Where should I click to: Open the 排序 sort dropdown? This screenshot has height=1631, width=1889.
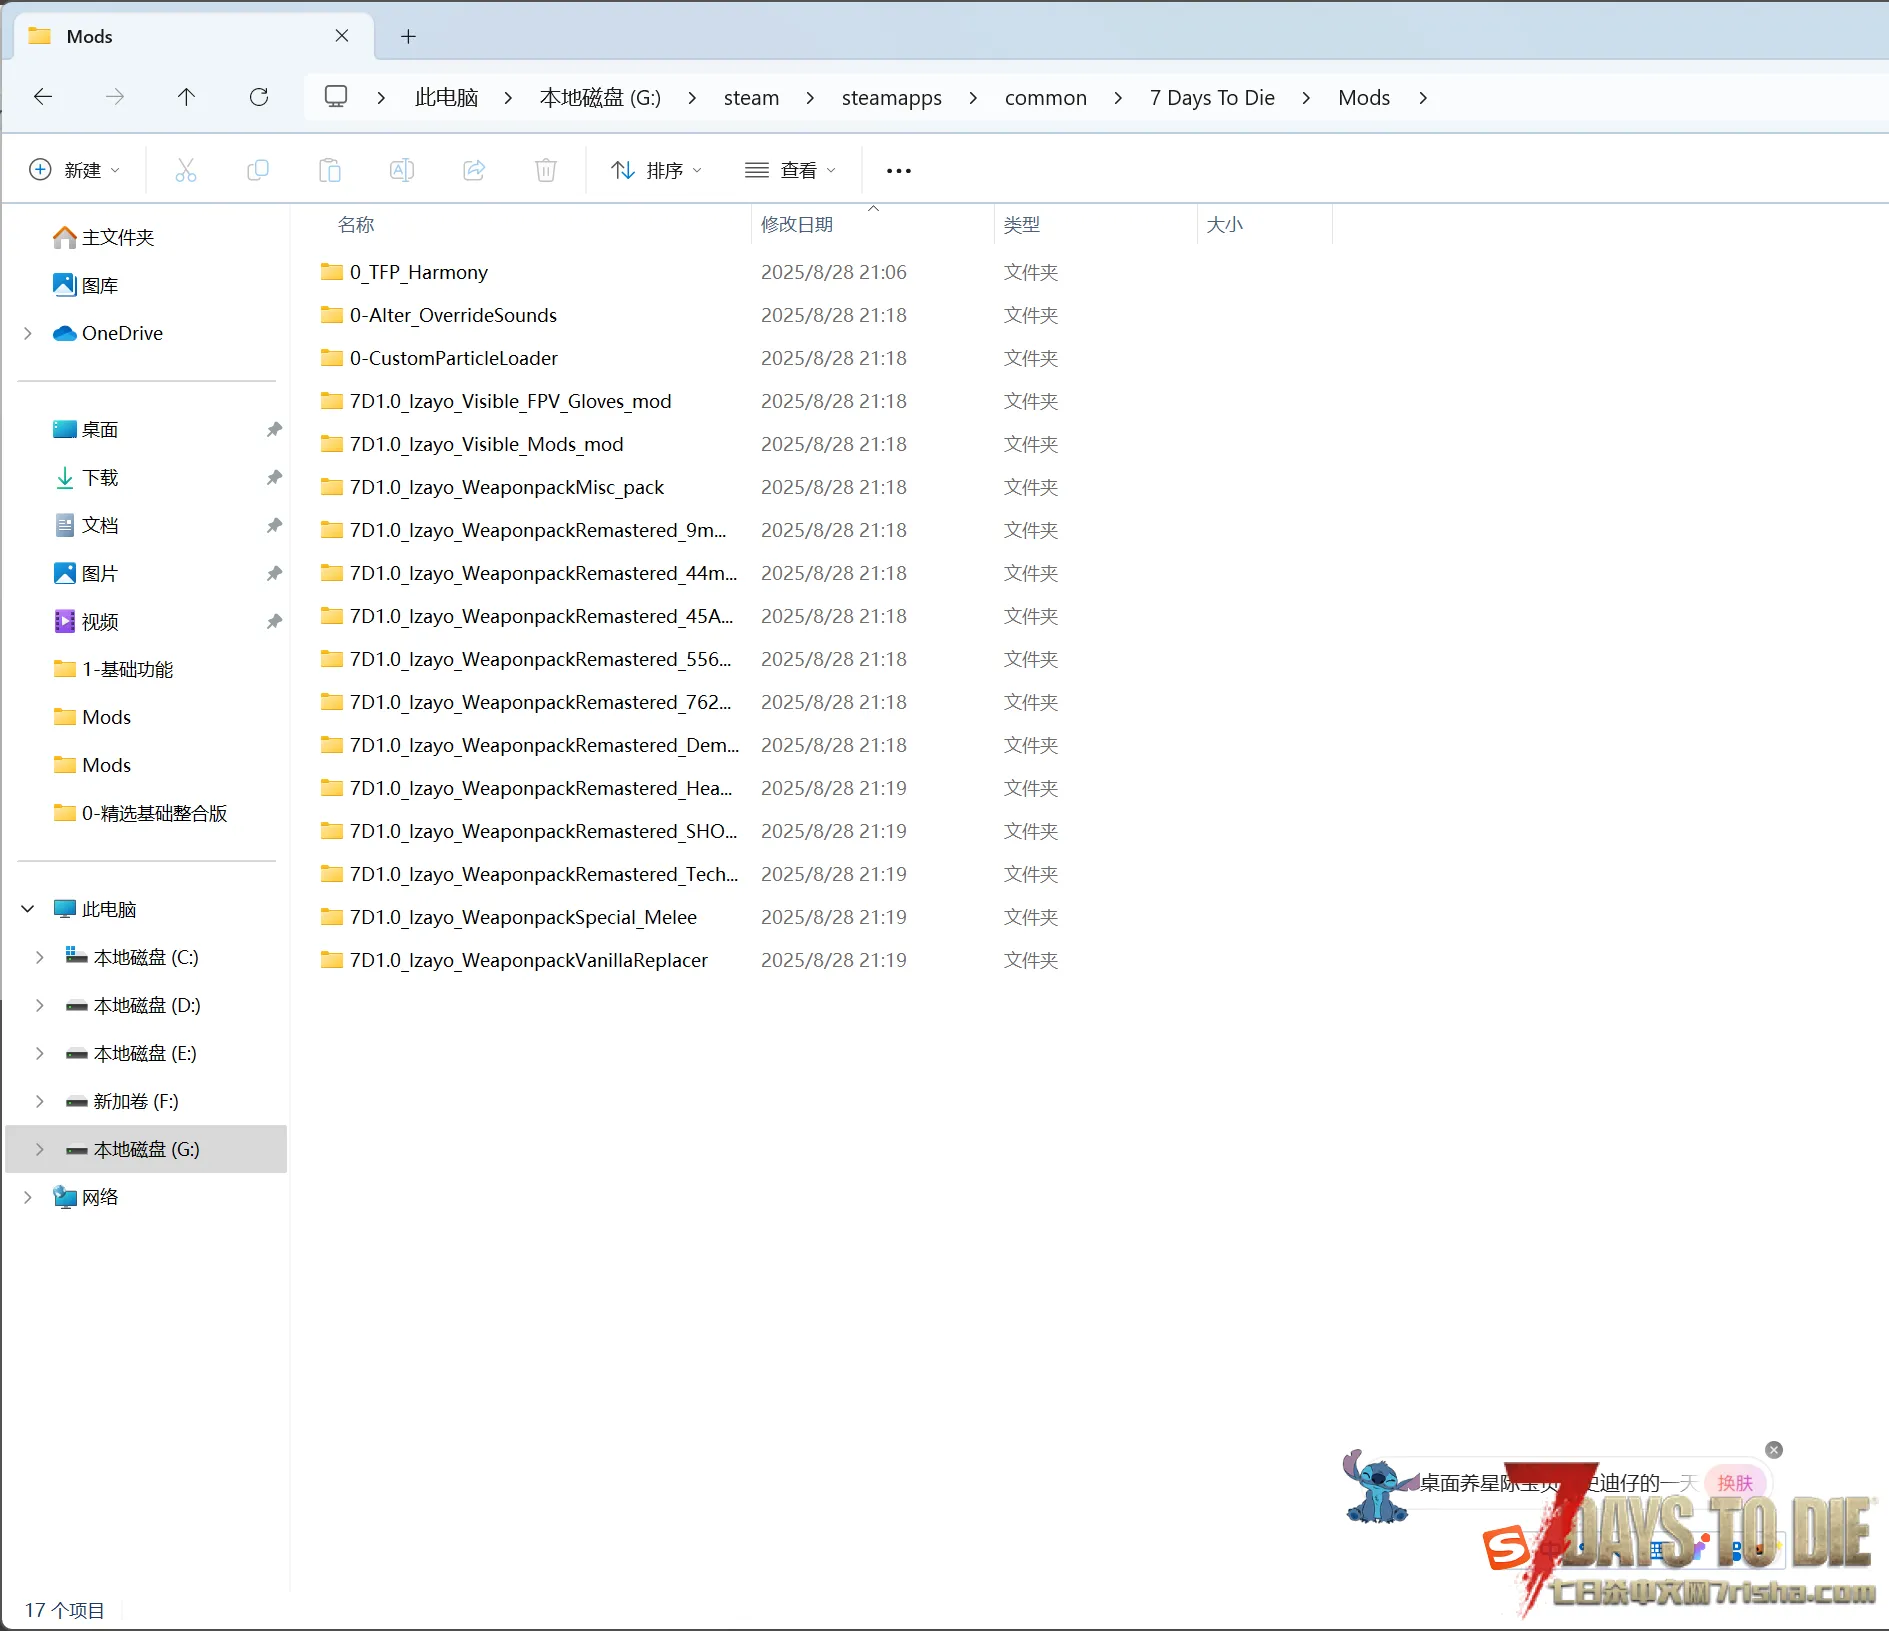(656, 171)
